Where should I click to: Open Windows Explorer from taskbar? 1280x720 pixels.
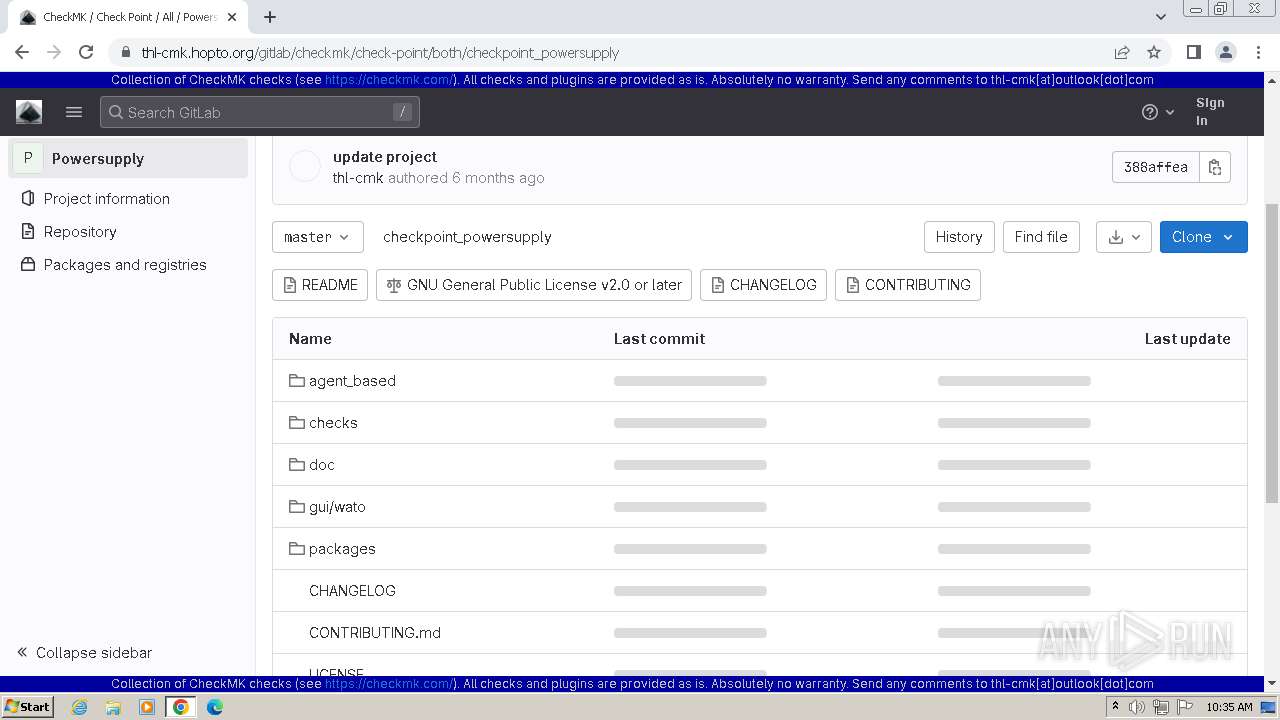(113, 707)
